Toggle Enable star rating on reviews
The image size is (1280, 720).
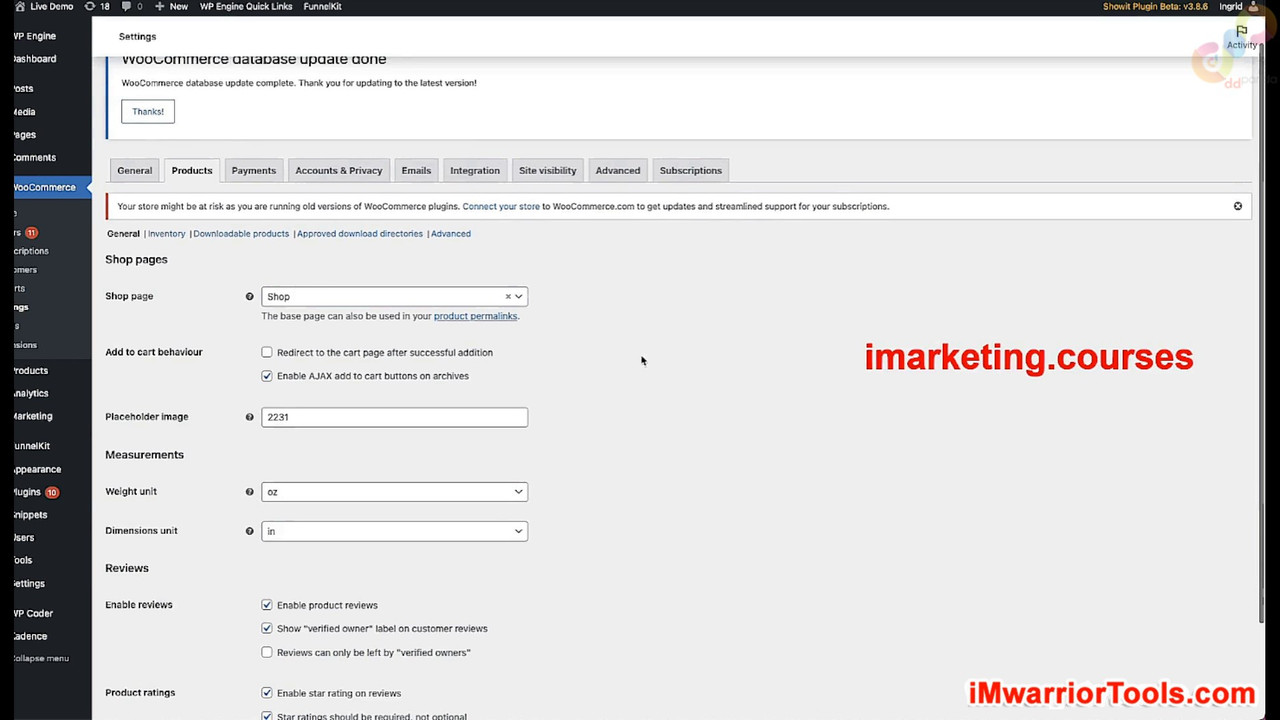pos(267,693)
